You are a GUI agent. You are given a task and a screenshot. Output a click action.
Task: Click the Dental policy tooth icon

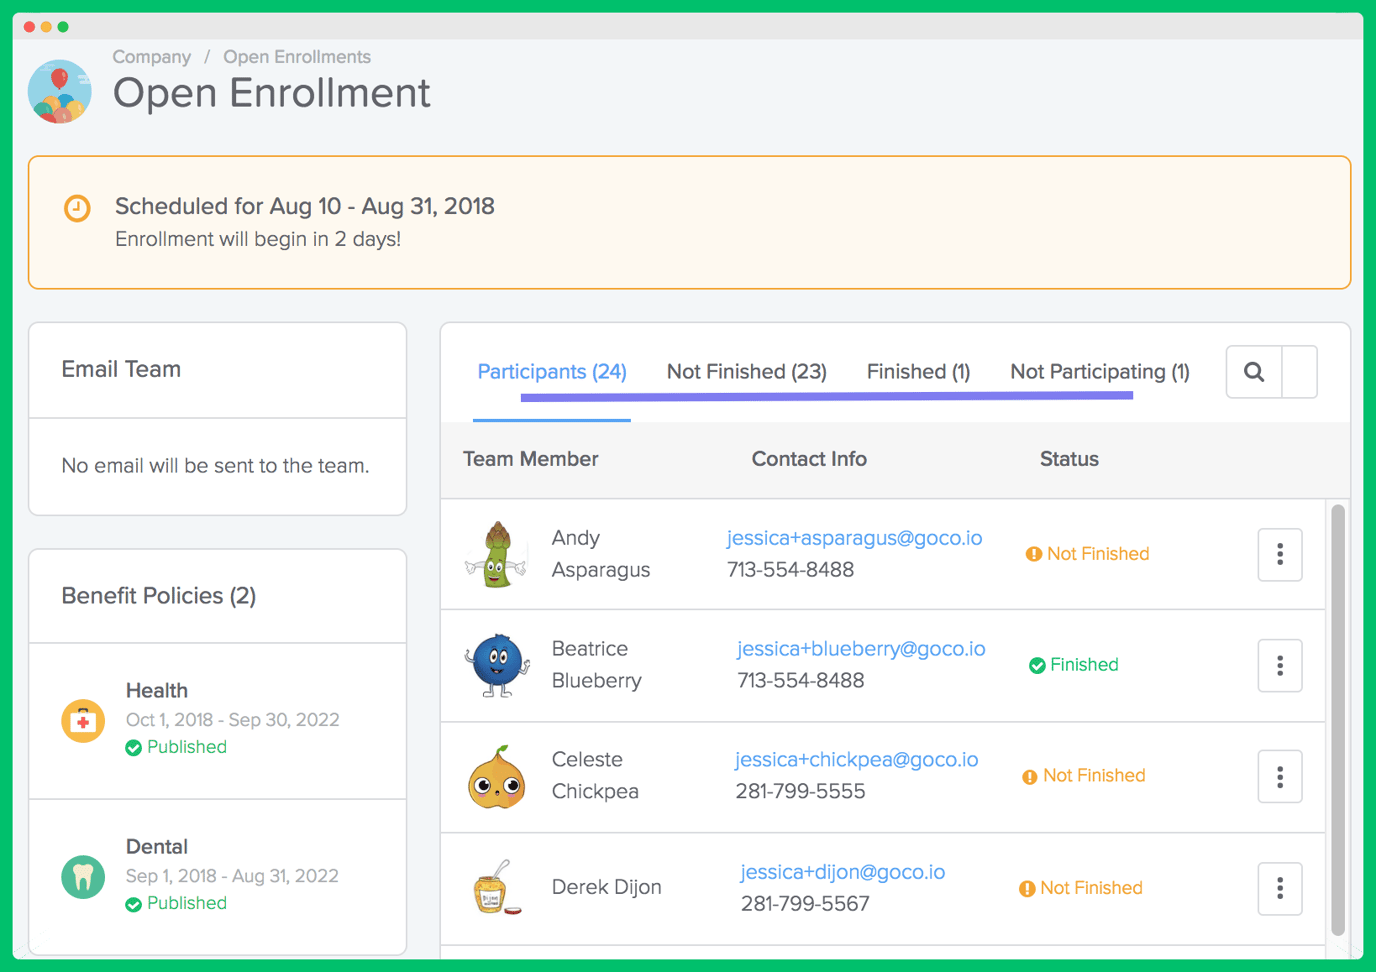click(x=83, y=876)
